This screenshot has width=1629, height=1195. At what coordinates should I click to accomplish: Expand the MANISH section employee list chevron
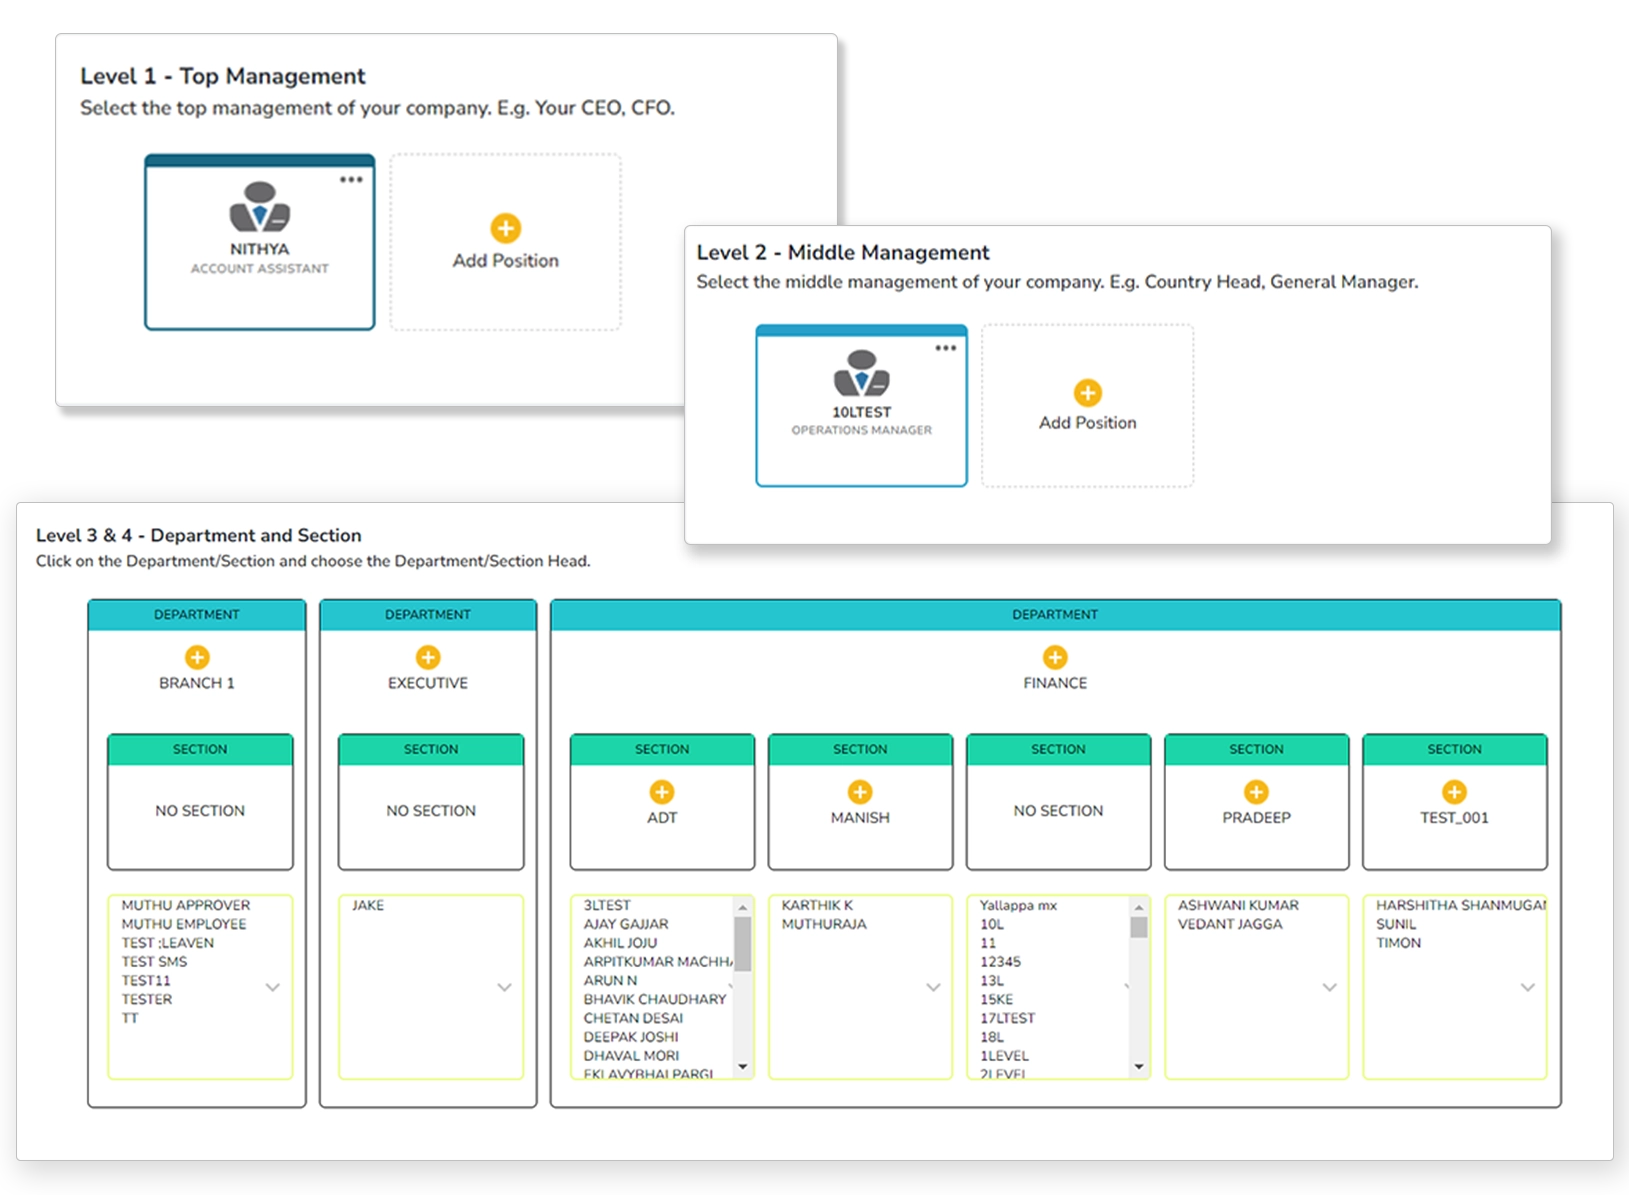point(933,987)
